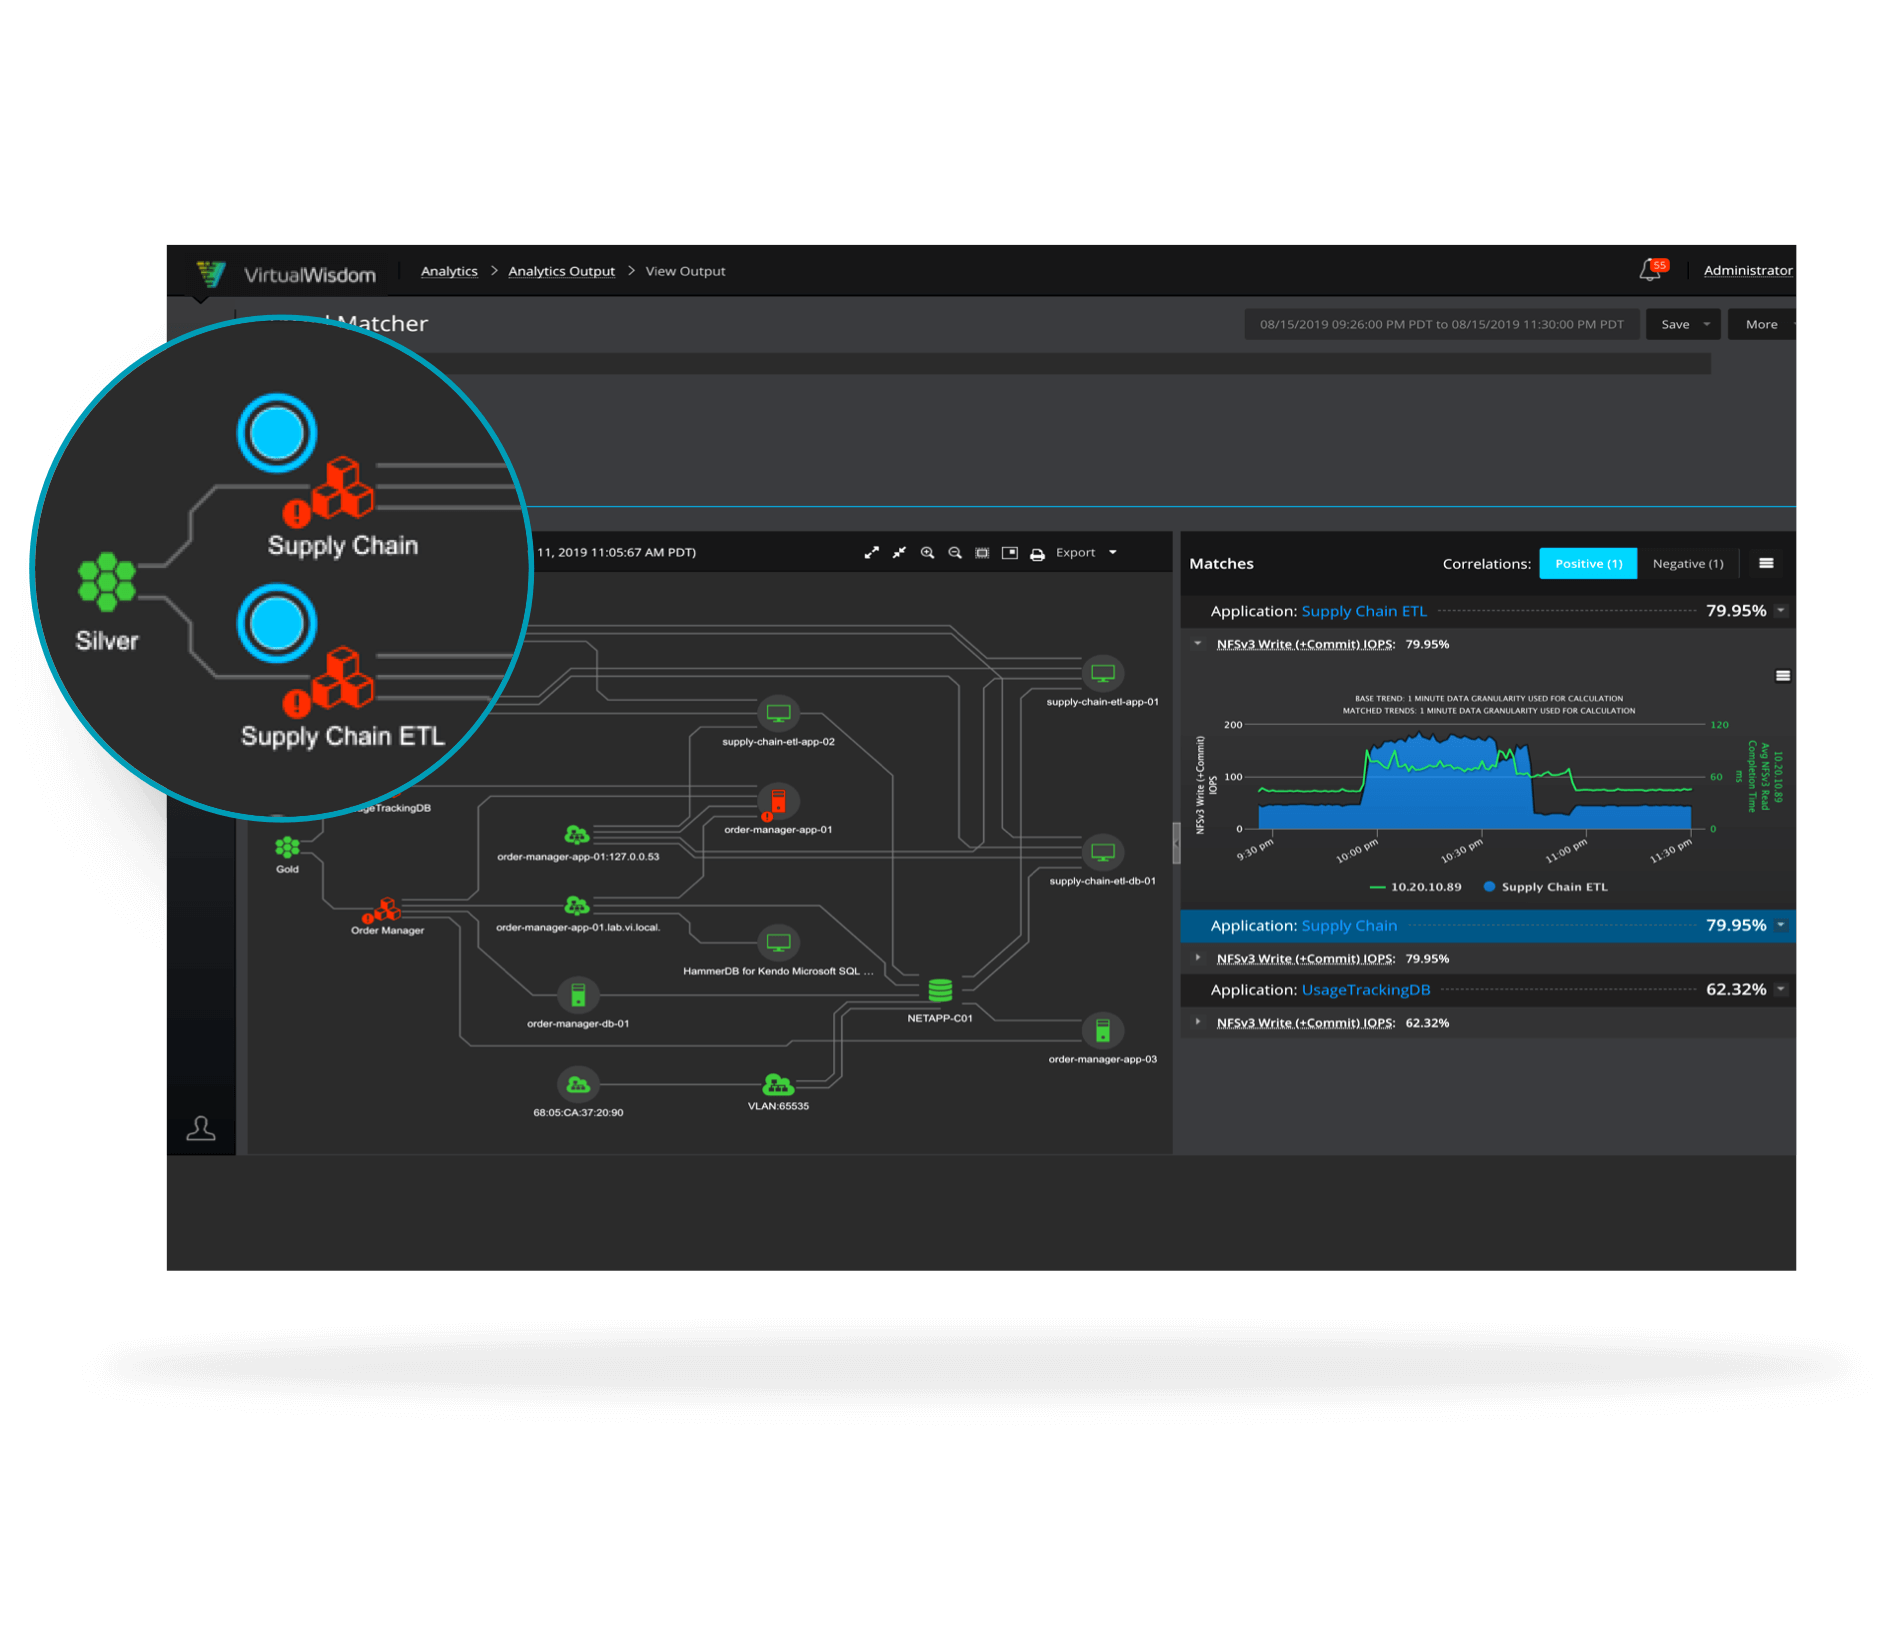Open the chart options menu icon

point(1782,676)
